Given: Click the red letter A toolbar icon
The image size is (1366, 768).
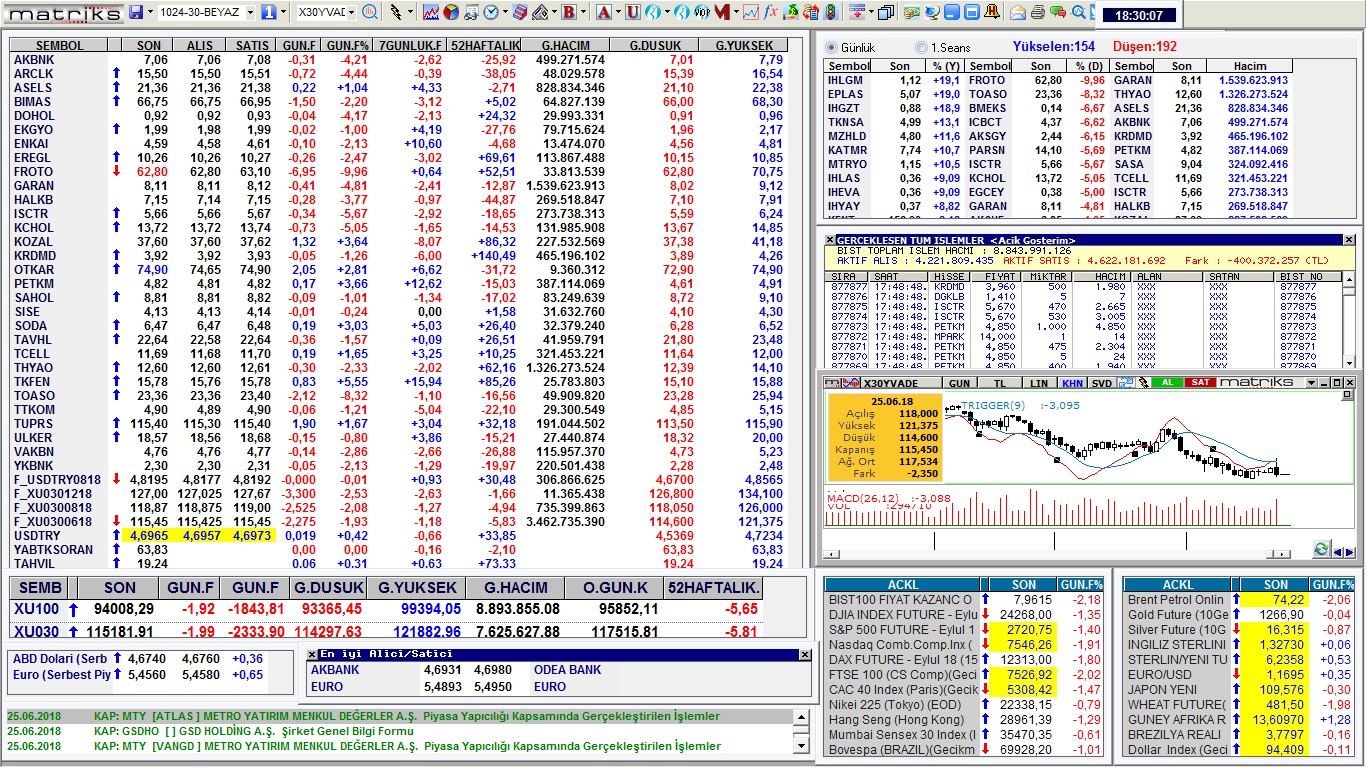Looking at the screenshot, I should pyautogui.click(x=603, y=12).
